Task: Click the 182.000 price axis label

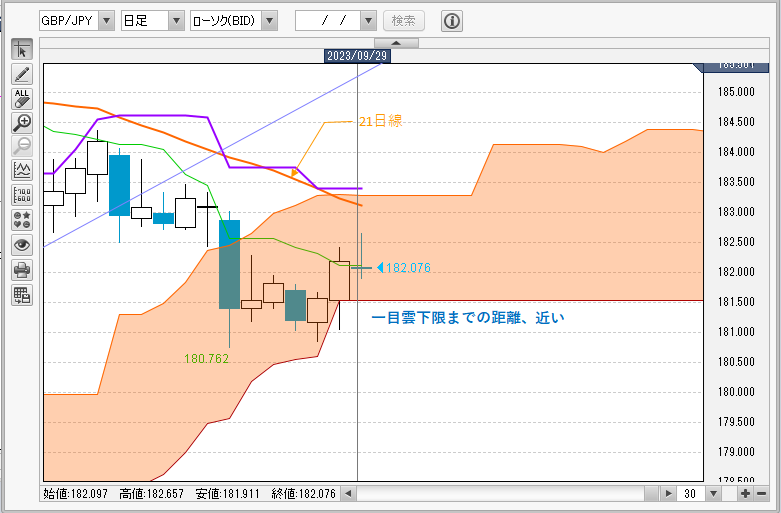Action: pos(736,272)
